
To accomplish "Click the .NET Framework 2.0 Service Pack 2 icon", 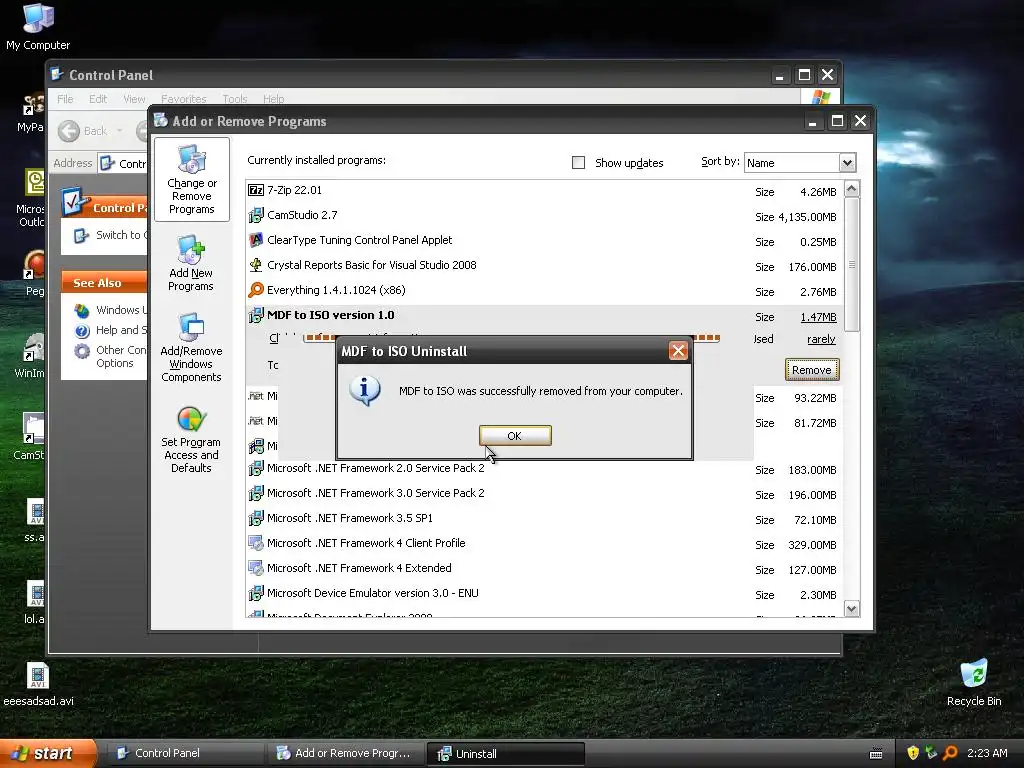I will (x=256, y=469).
